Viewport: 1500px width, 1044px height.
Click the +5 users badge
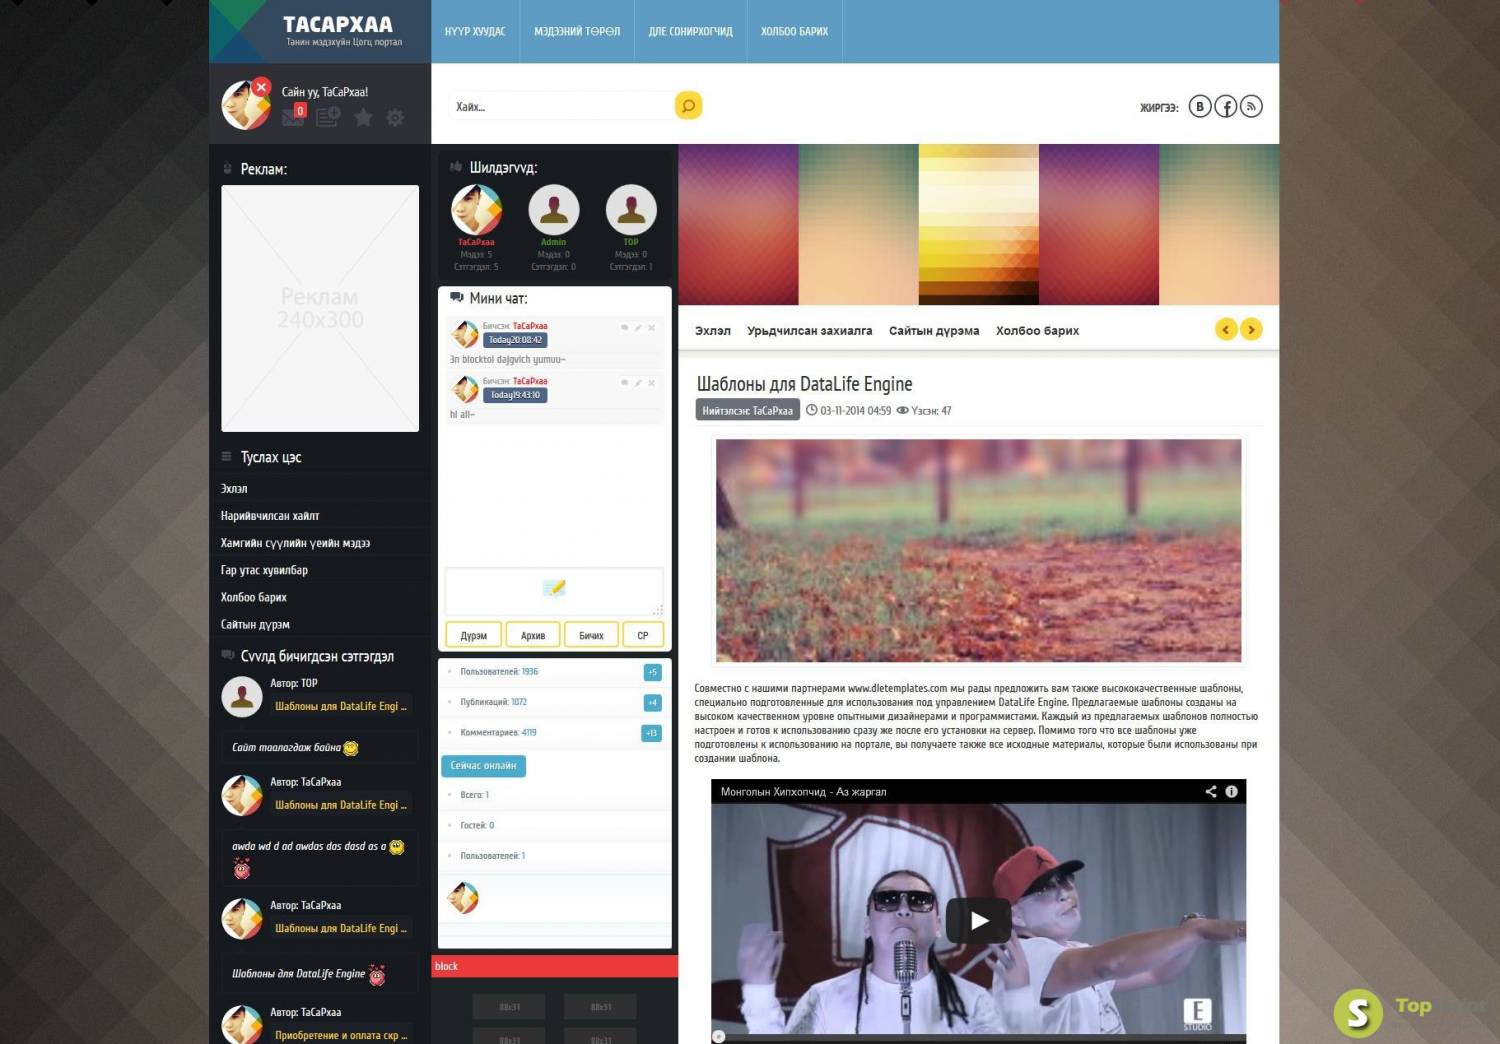(652, 672)
